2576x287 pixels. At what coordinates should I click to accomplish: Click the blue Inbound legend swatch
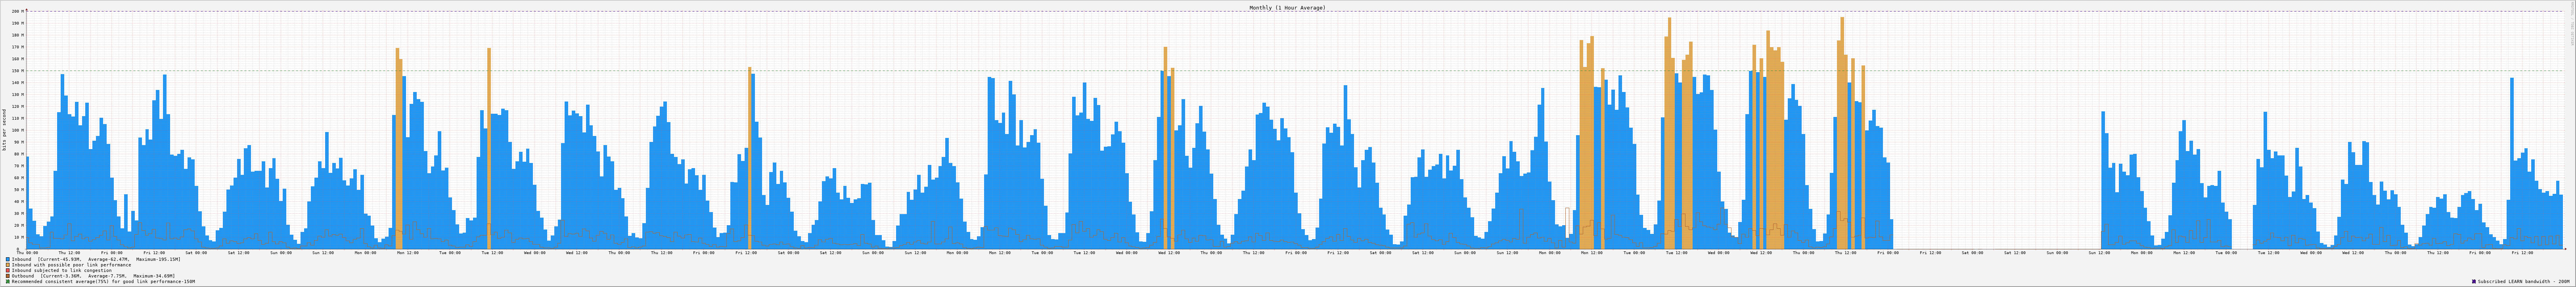tap(8, 259)
